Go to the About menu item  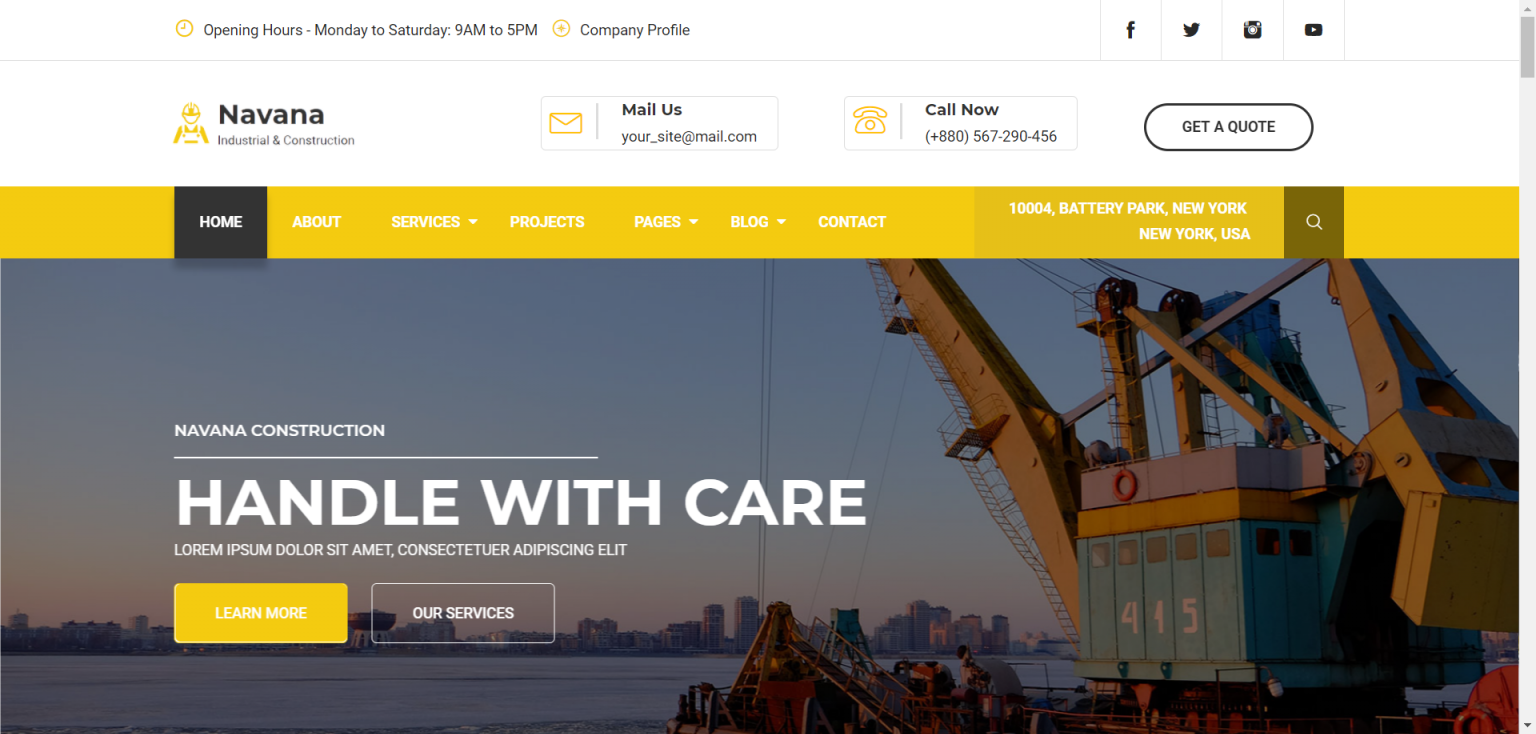(x=316, y=222)
